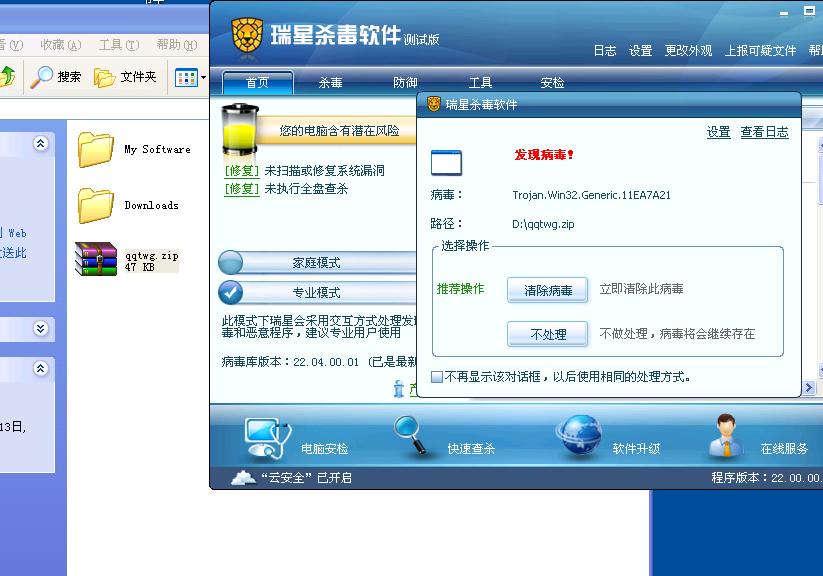This screenshot has width=823, height=576.
Task: Select 家庭模式 home mode radio
Action: (230, 262)
